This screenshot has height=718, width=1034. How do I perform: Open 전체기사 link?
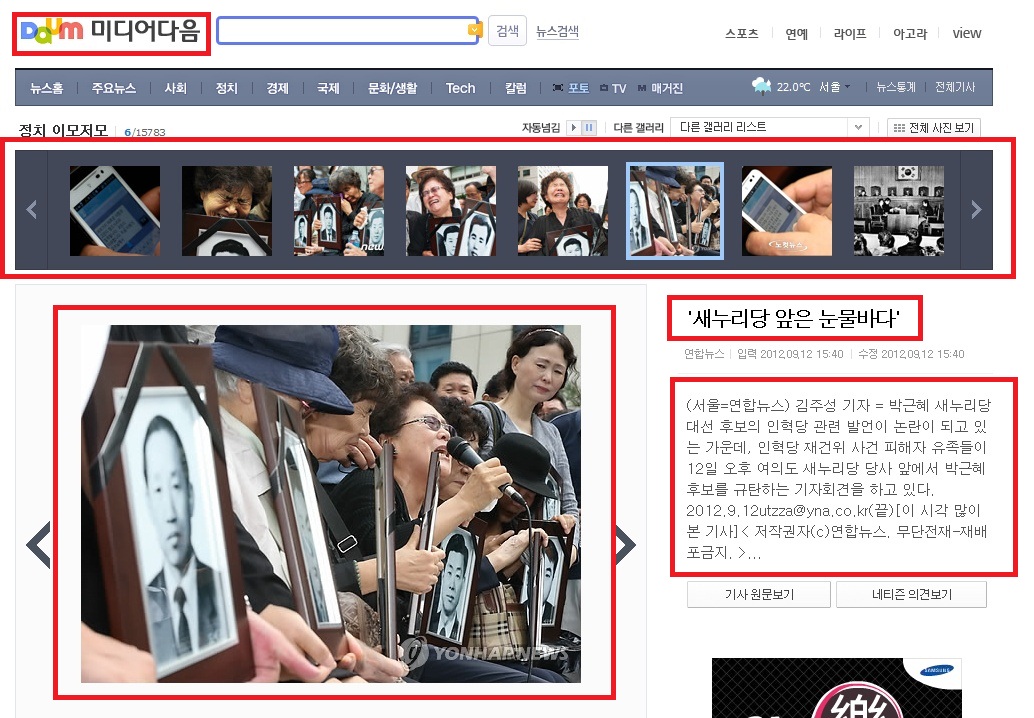tap(955, 87)
